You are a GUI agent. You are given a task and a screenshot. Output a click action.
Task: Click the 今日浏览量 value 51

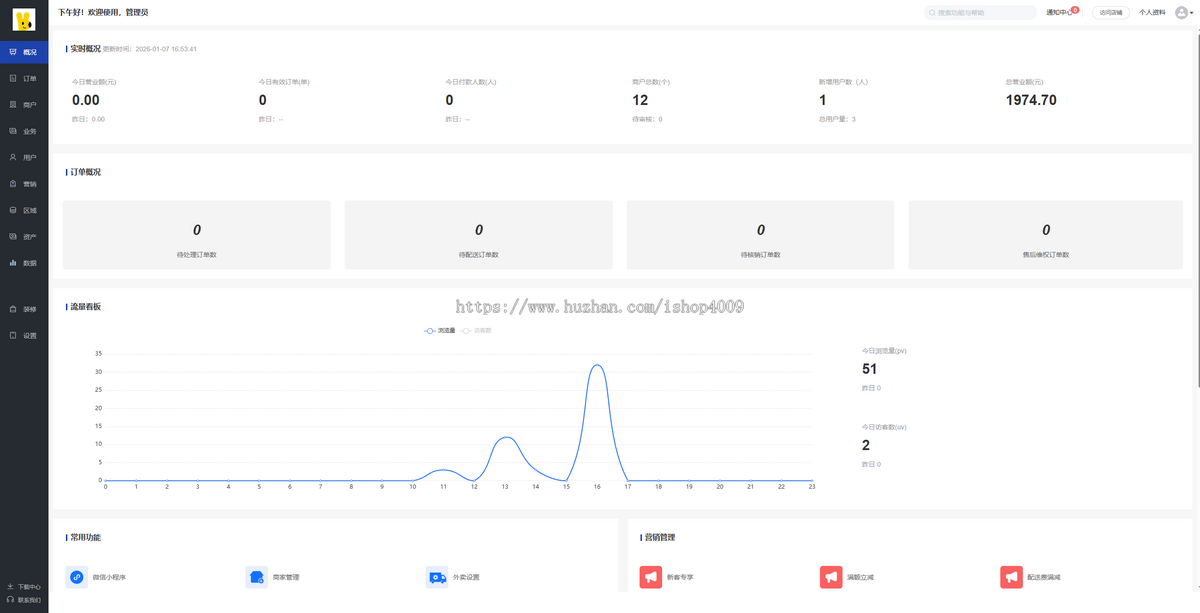[x=869, y=369]
